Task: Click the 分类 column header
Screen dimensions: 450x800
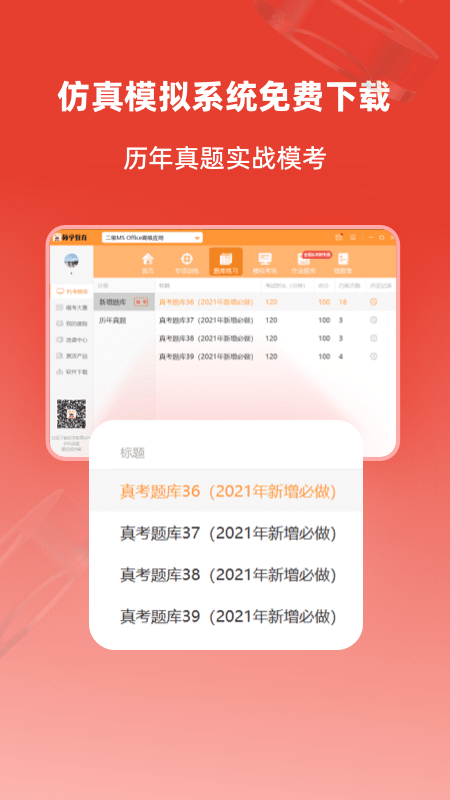Action: (x=103, y=286)
